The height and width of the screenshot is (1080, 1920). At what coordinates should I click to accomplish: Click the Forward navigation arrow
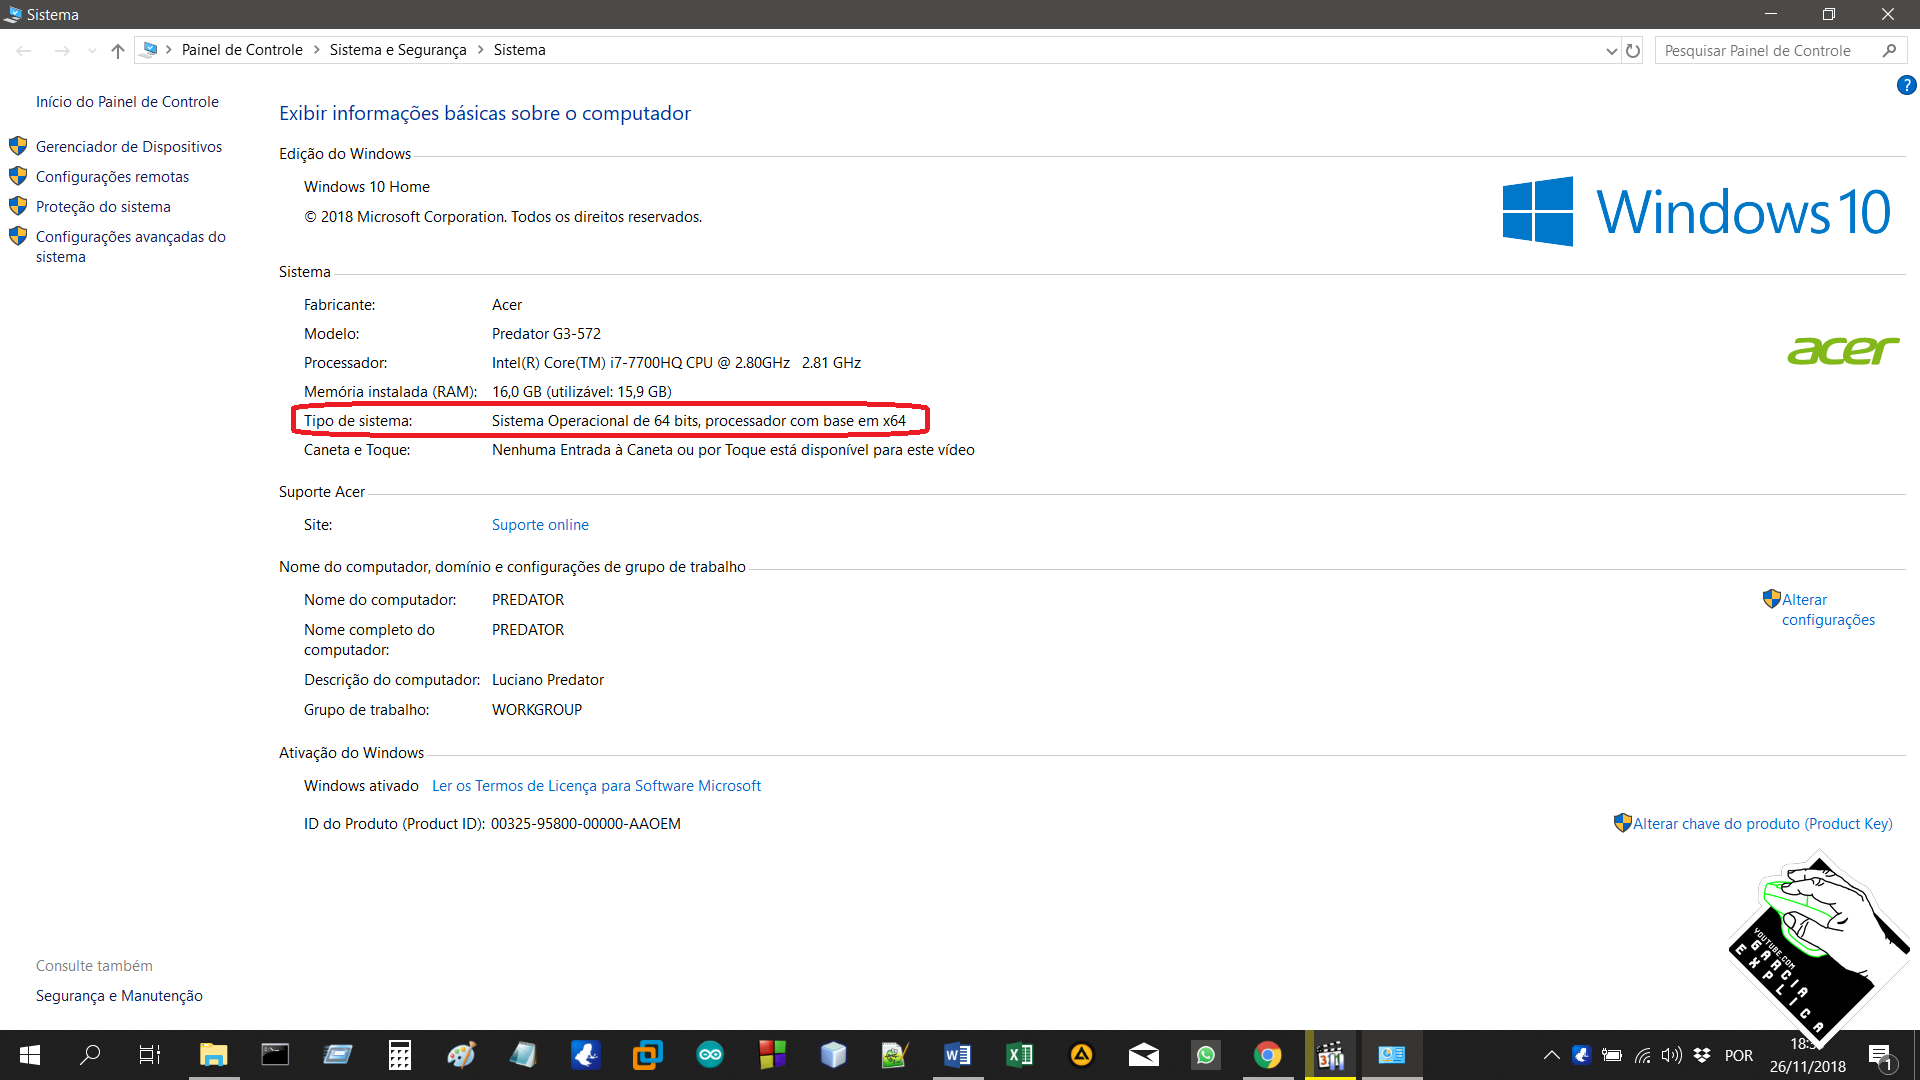point(62,50)
